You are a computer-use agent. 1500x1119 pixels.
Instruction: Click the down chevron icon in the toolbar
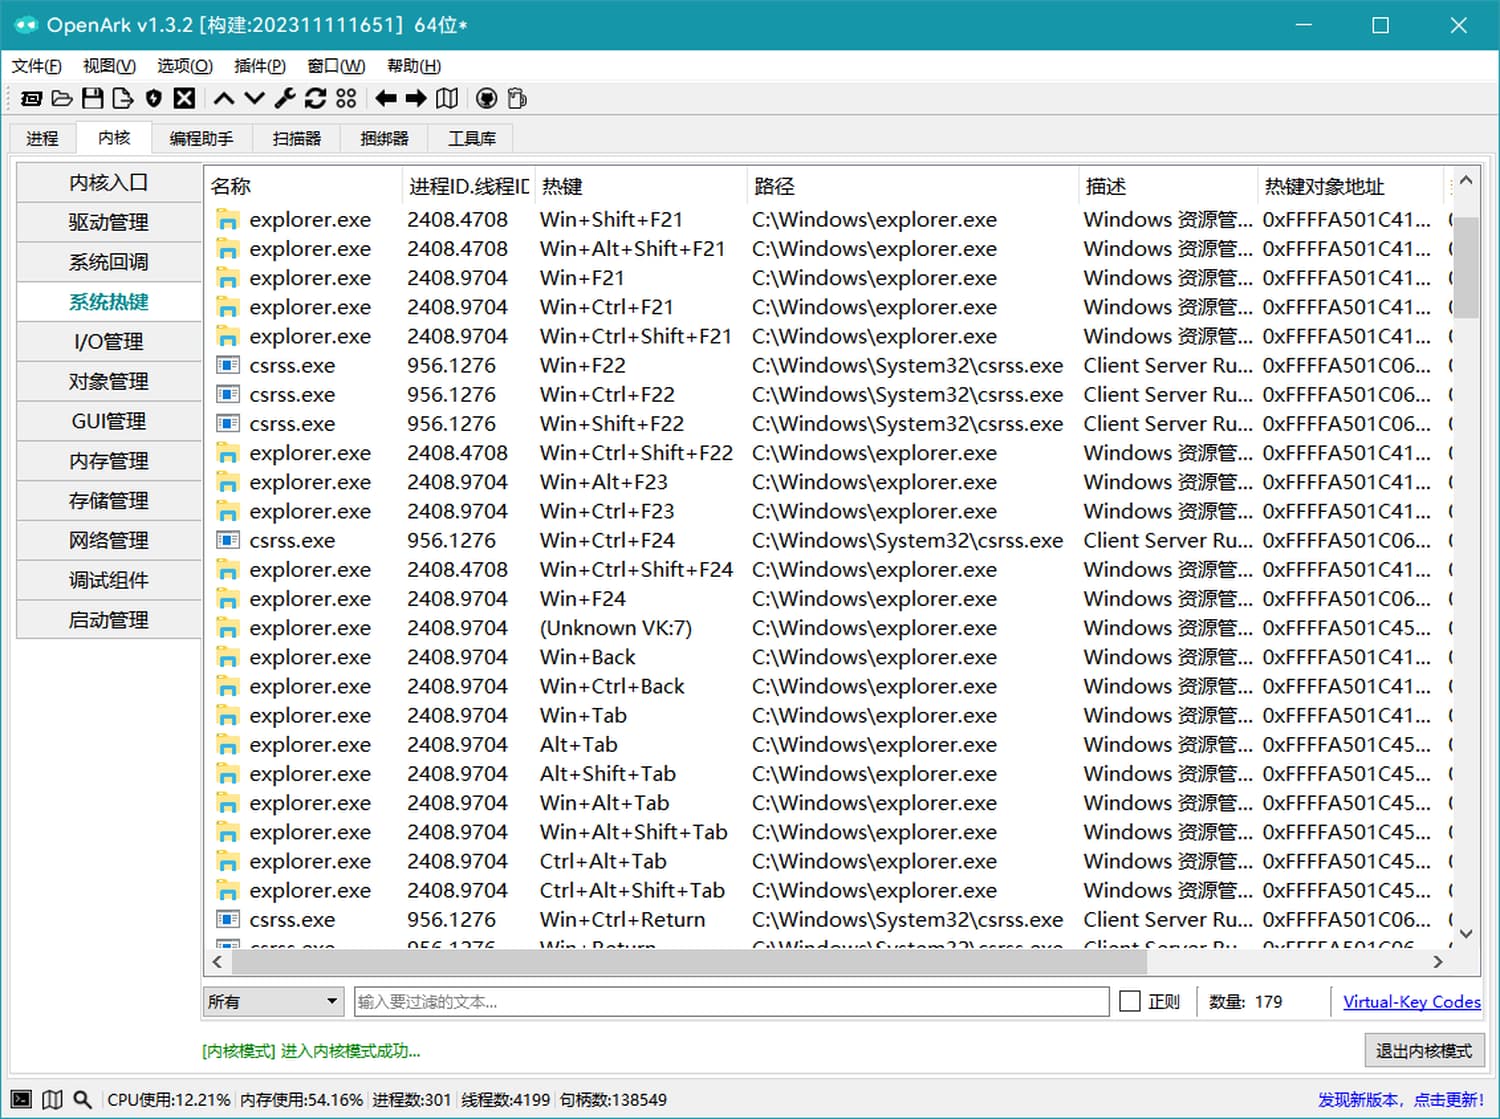[255, 98]
